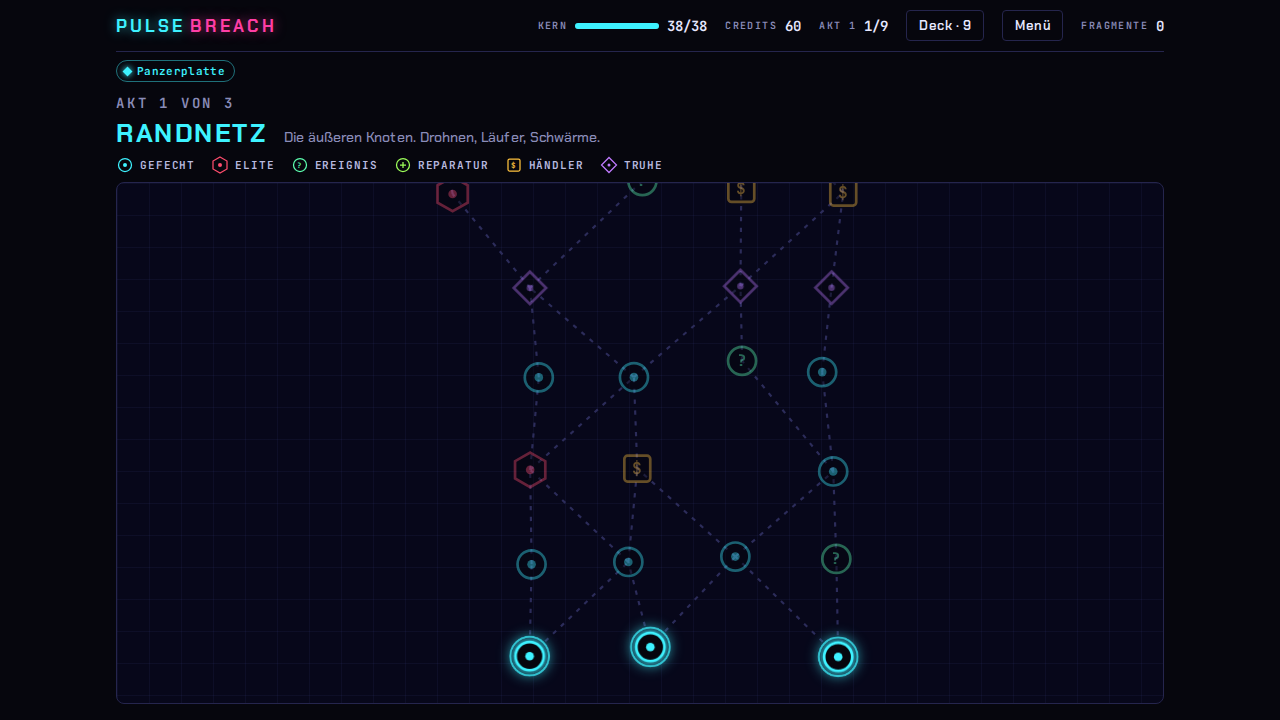Screen dimensions: 1280x720
Task: Click the CREDITS 60 counter
Action: [763, 26]
